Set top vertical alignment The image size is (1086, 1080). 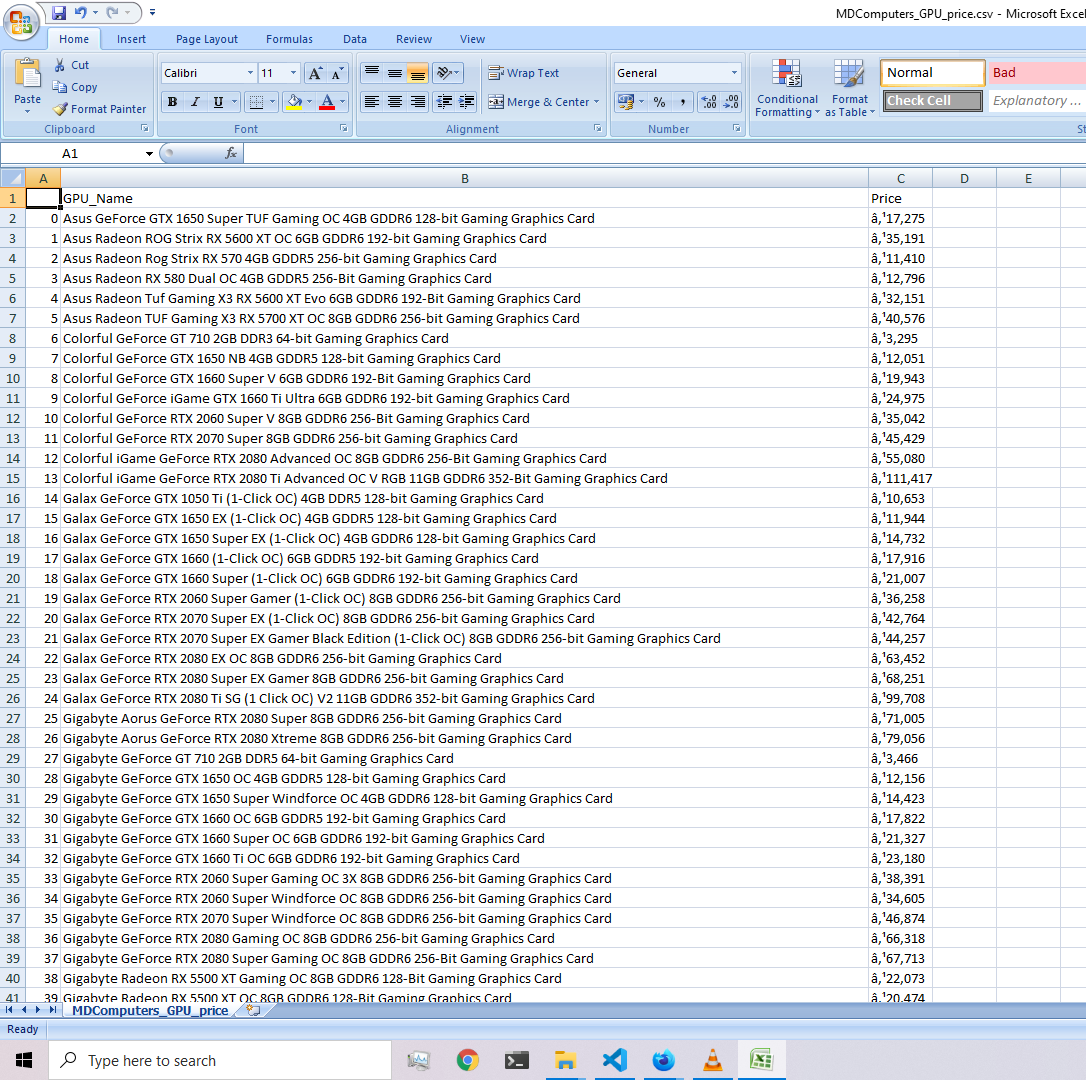click(372, 73)
